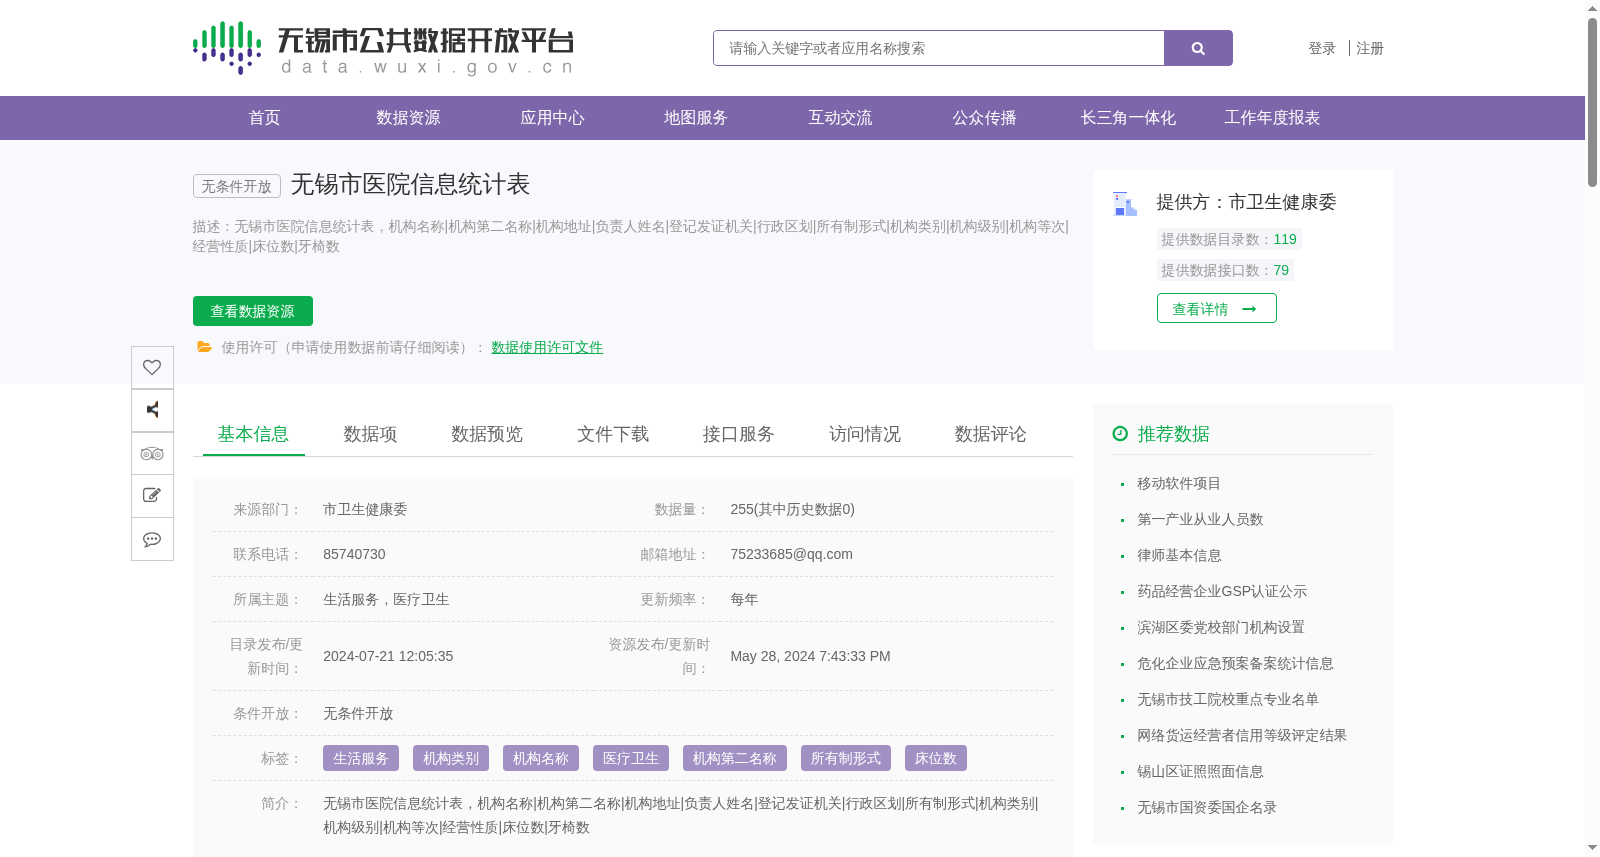Image resolution: width=1600 pixels, height=857 pixels.
Task: Open recommended data 锡山区证照照面信息
Action: (x=1200, y=771)
